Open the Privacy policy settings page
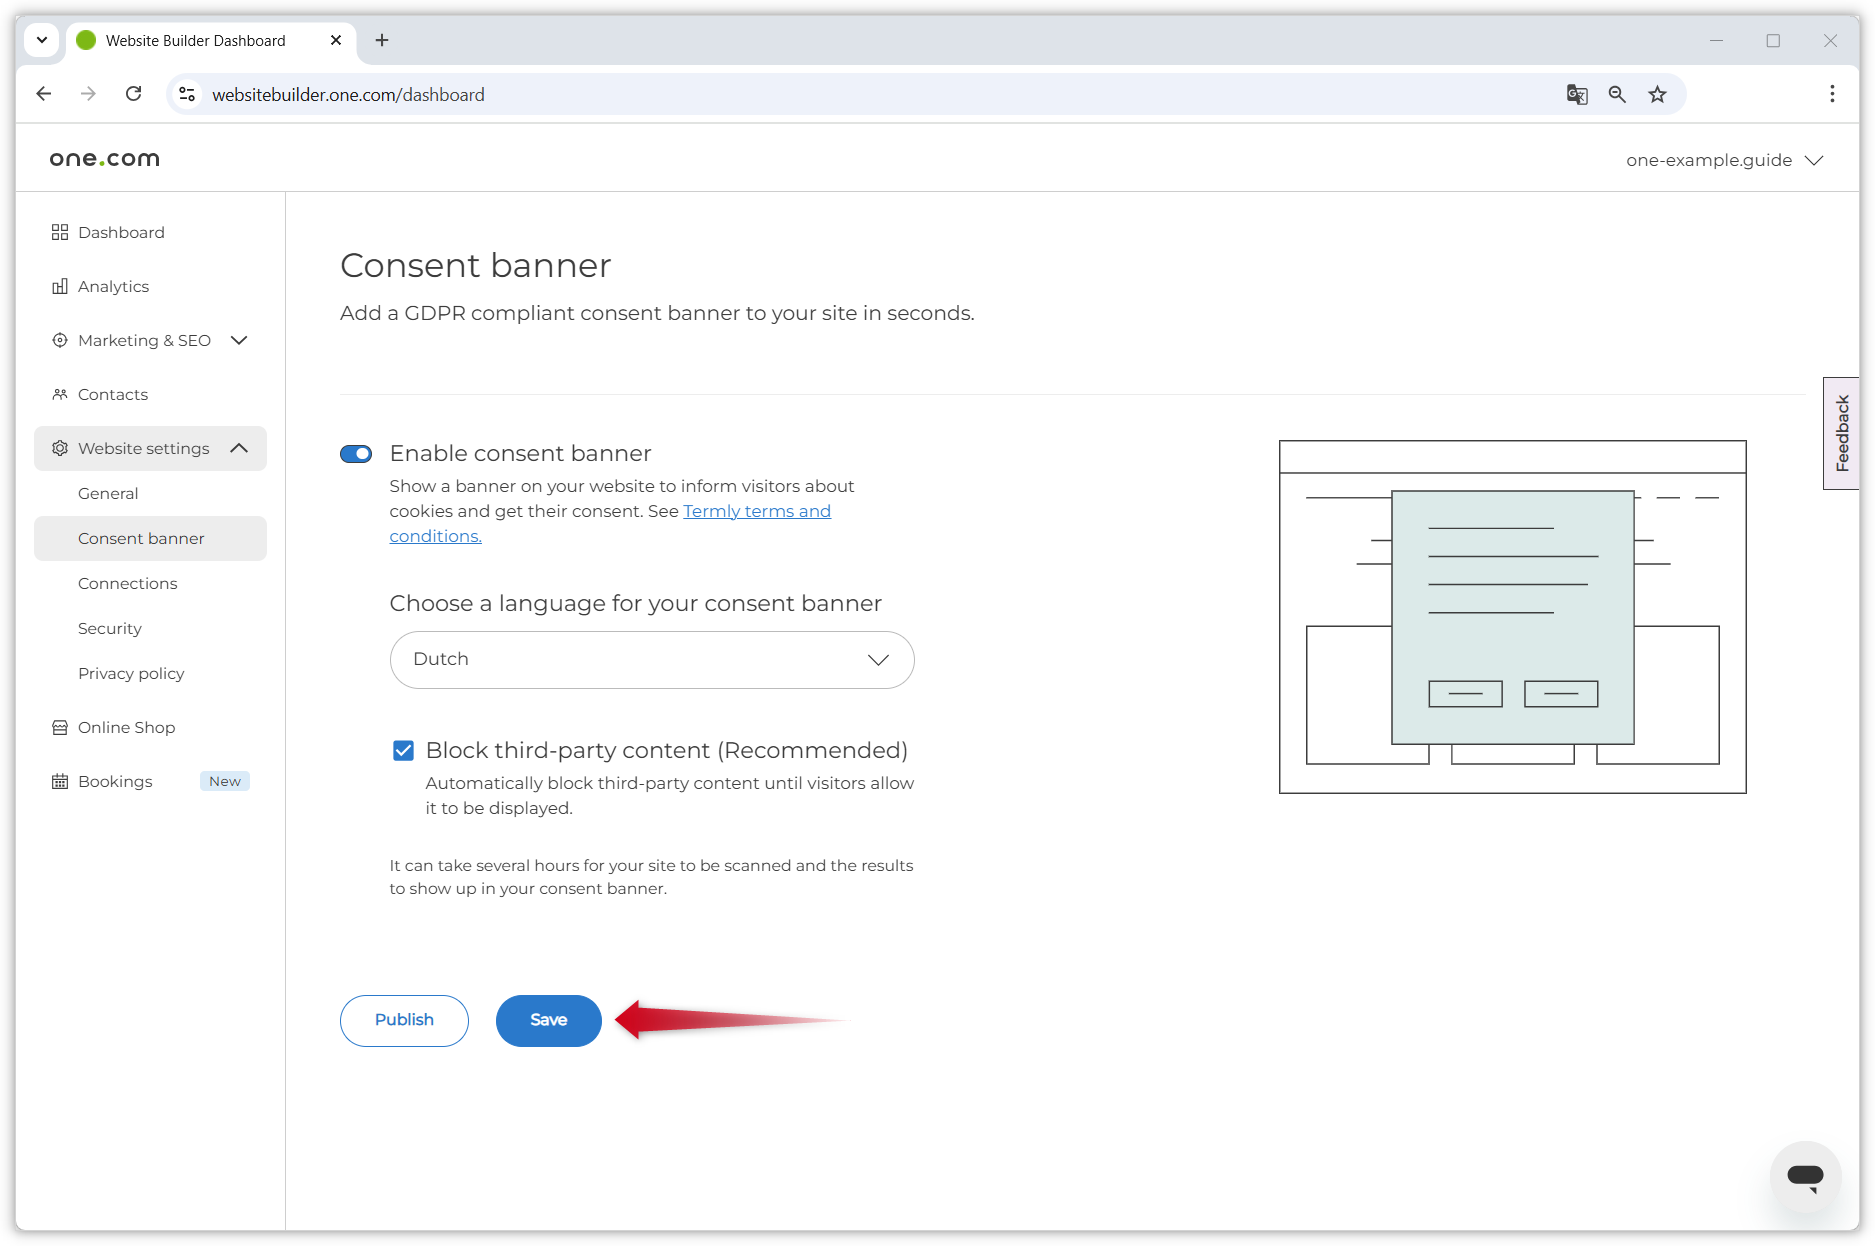The height and width of the screenshot is (1246, 1875). tap(131, 673)
